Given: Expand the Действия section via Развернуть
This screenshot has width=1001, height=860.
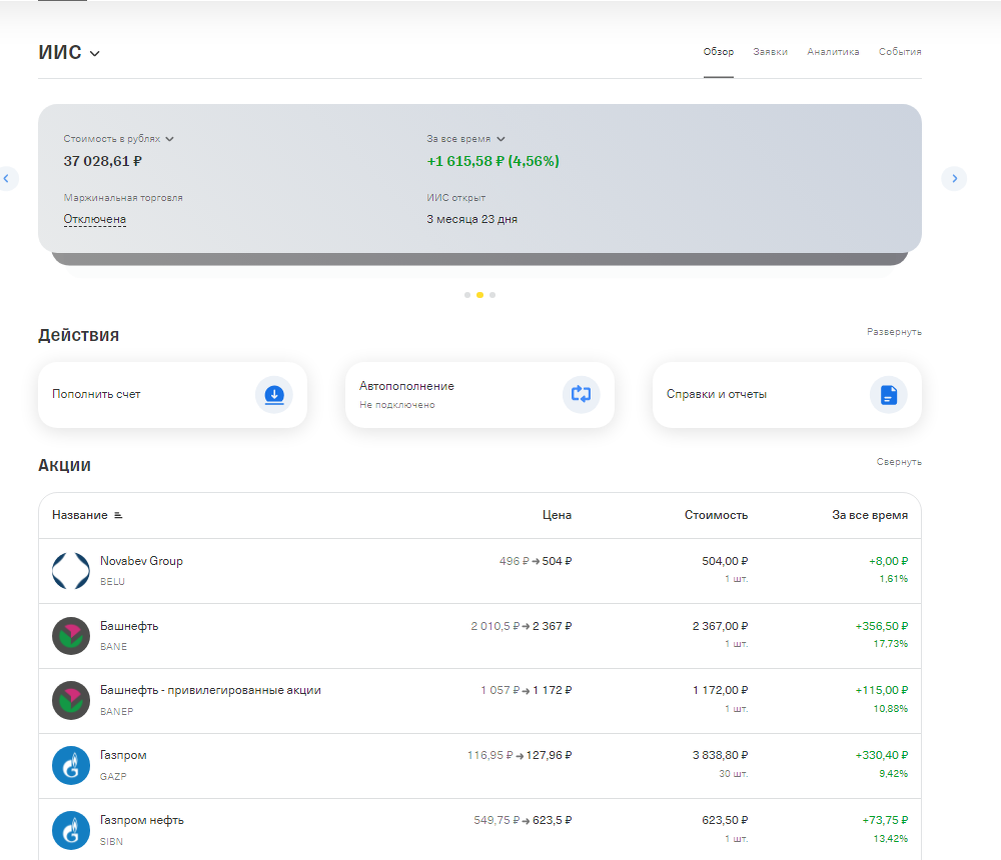Looking at the screenshot, I should 894,332.
